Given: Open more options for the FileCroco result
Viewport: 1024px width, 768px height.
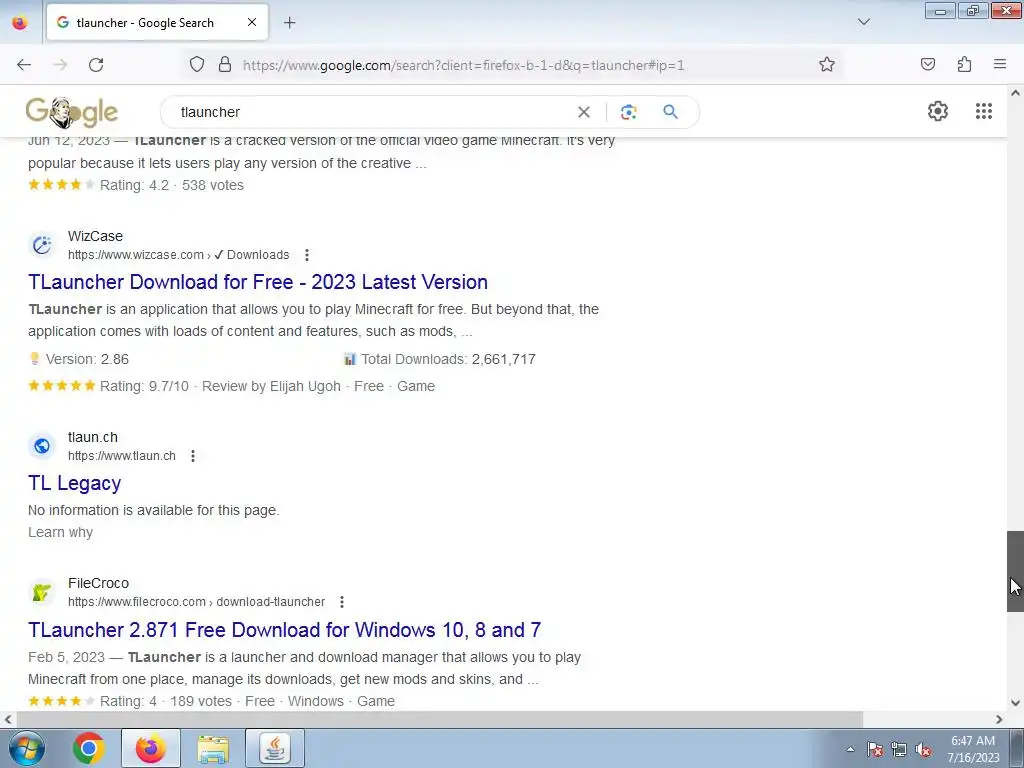Looking at the screenshot, I should (342, 601).
